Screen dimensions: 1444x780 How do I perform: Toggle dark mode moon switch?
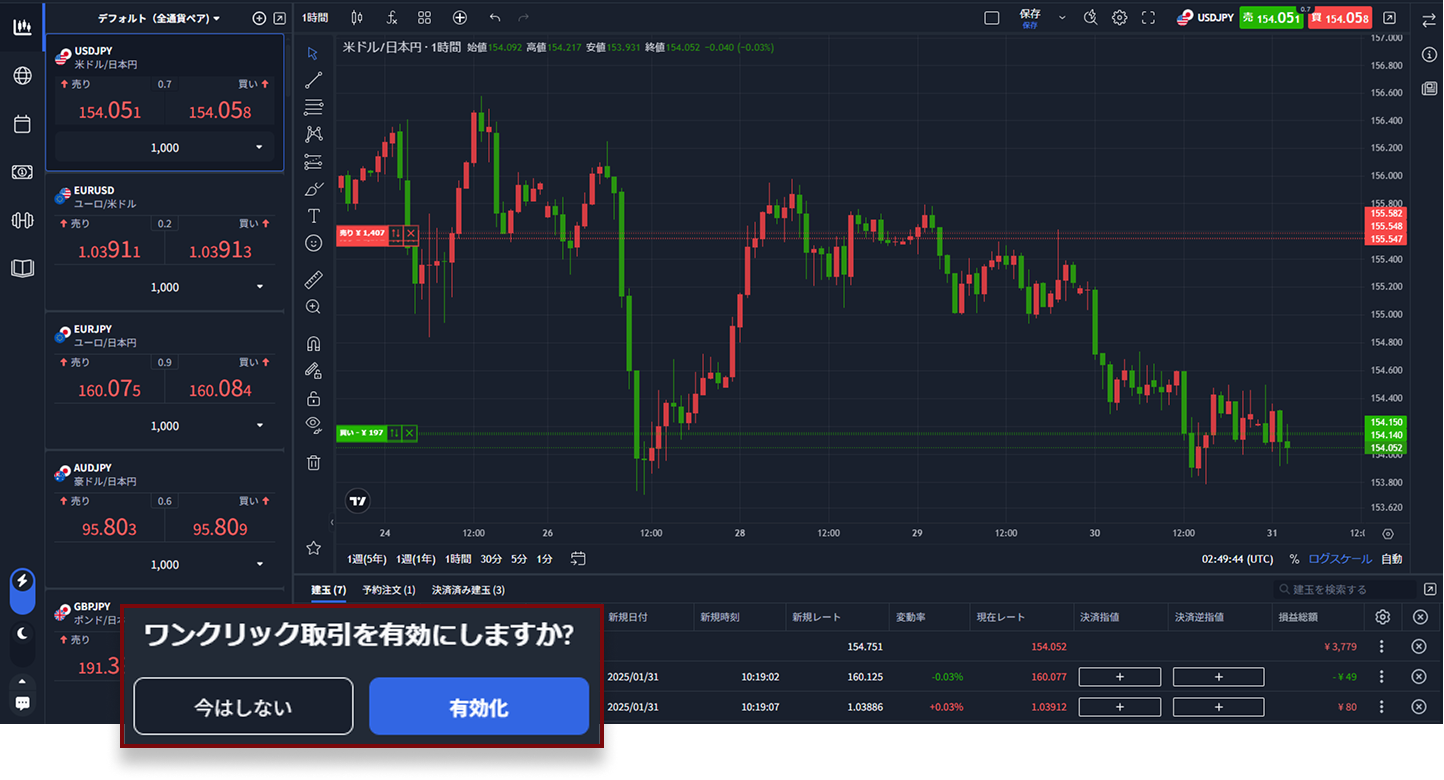pos(22,634)
